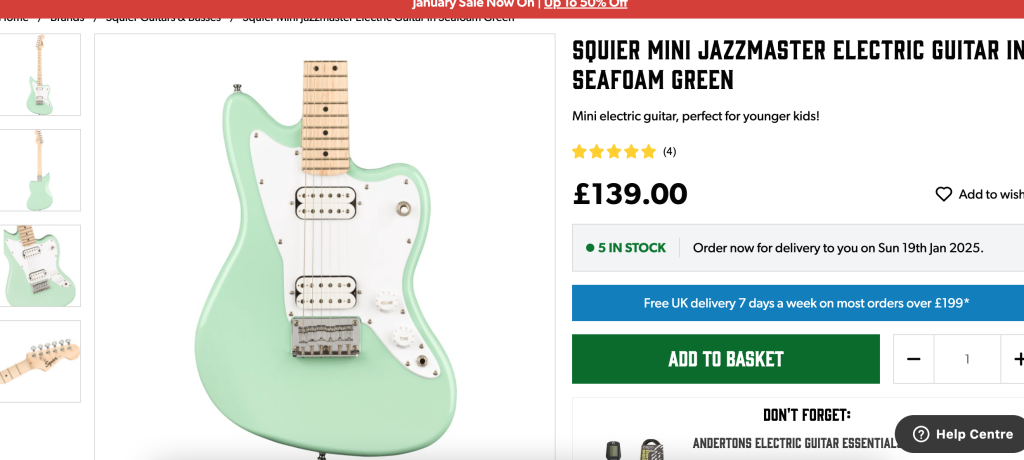Click the quantity input field
Screen dimensions: 1024x460
pos(967,359)
